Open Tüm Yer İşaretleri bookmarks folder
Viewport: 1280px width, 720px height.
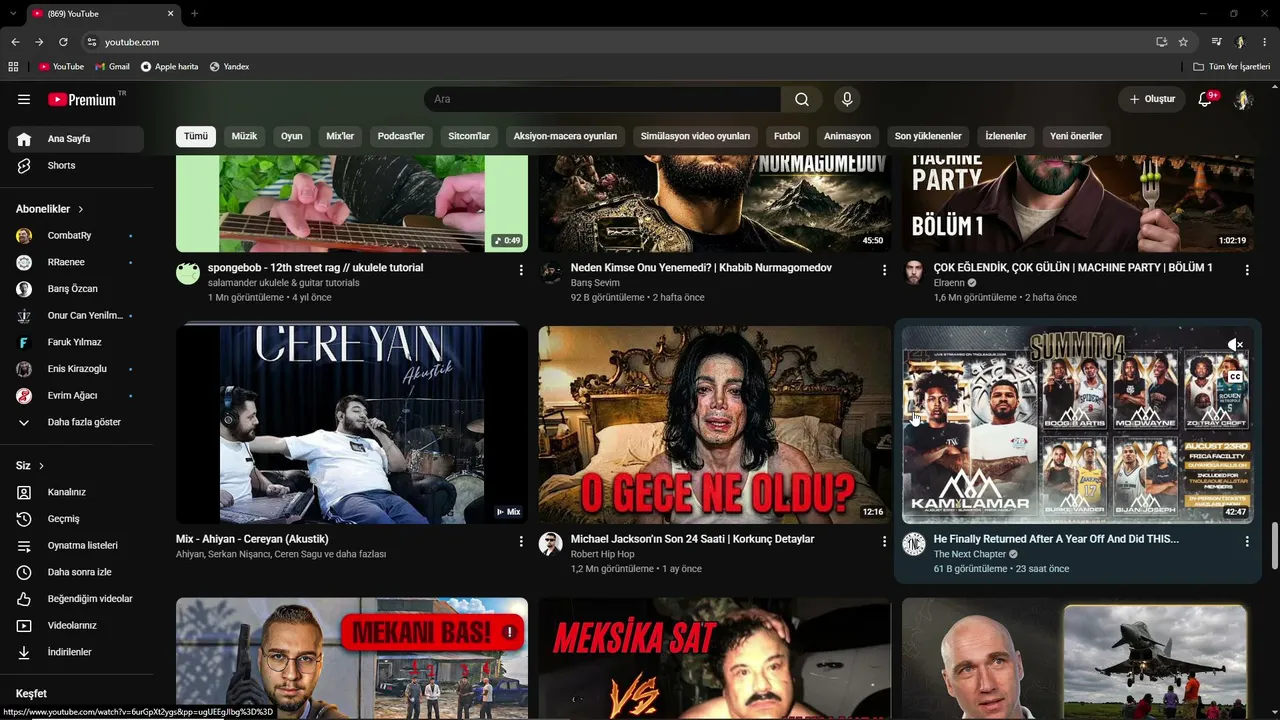pyautogui.click(x=1231, y=67)
